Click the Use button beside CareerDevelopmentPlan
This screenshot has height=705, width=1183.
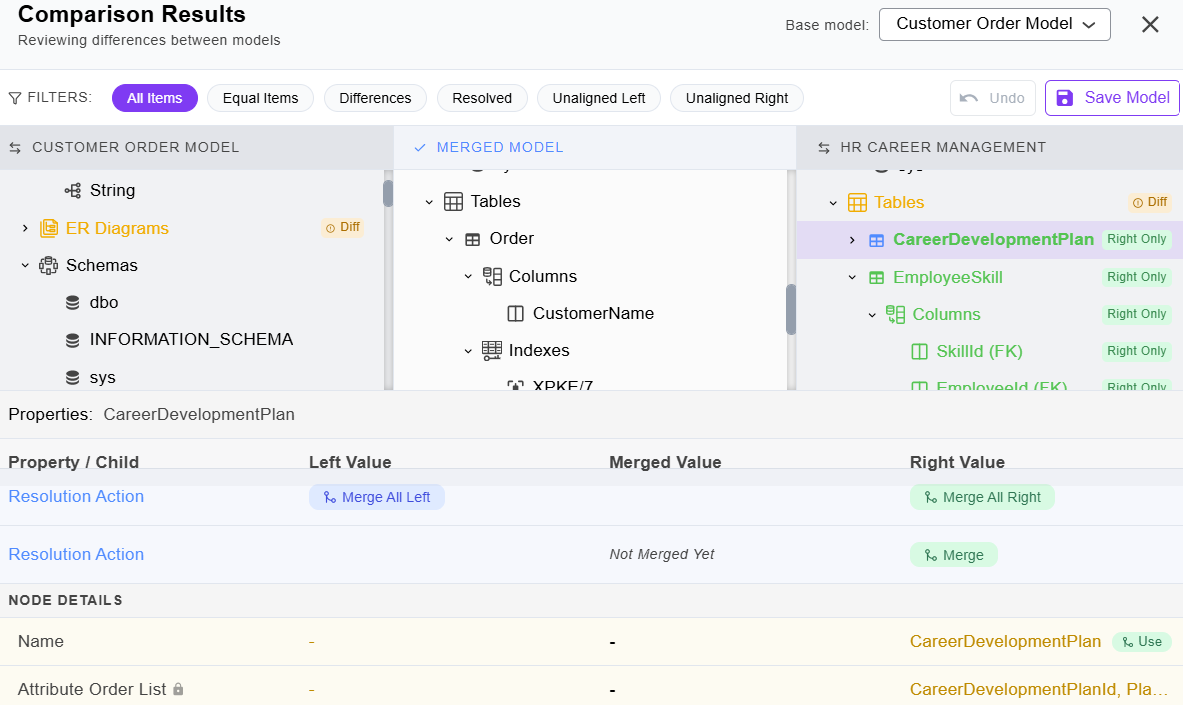1142,642
